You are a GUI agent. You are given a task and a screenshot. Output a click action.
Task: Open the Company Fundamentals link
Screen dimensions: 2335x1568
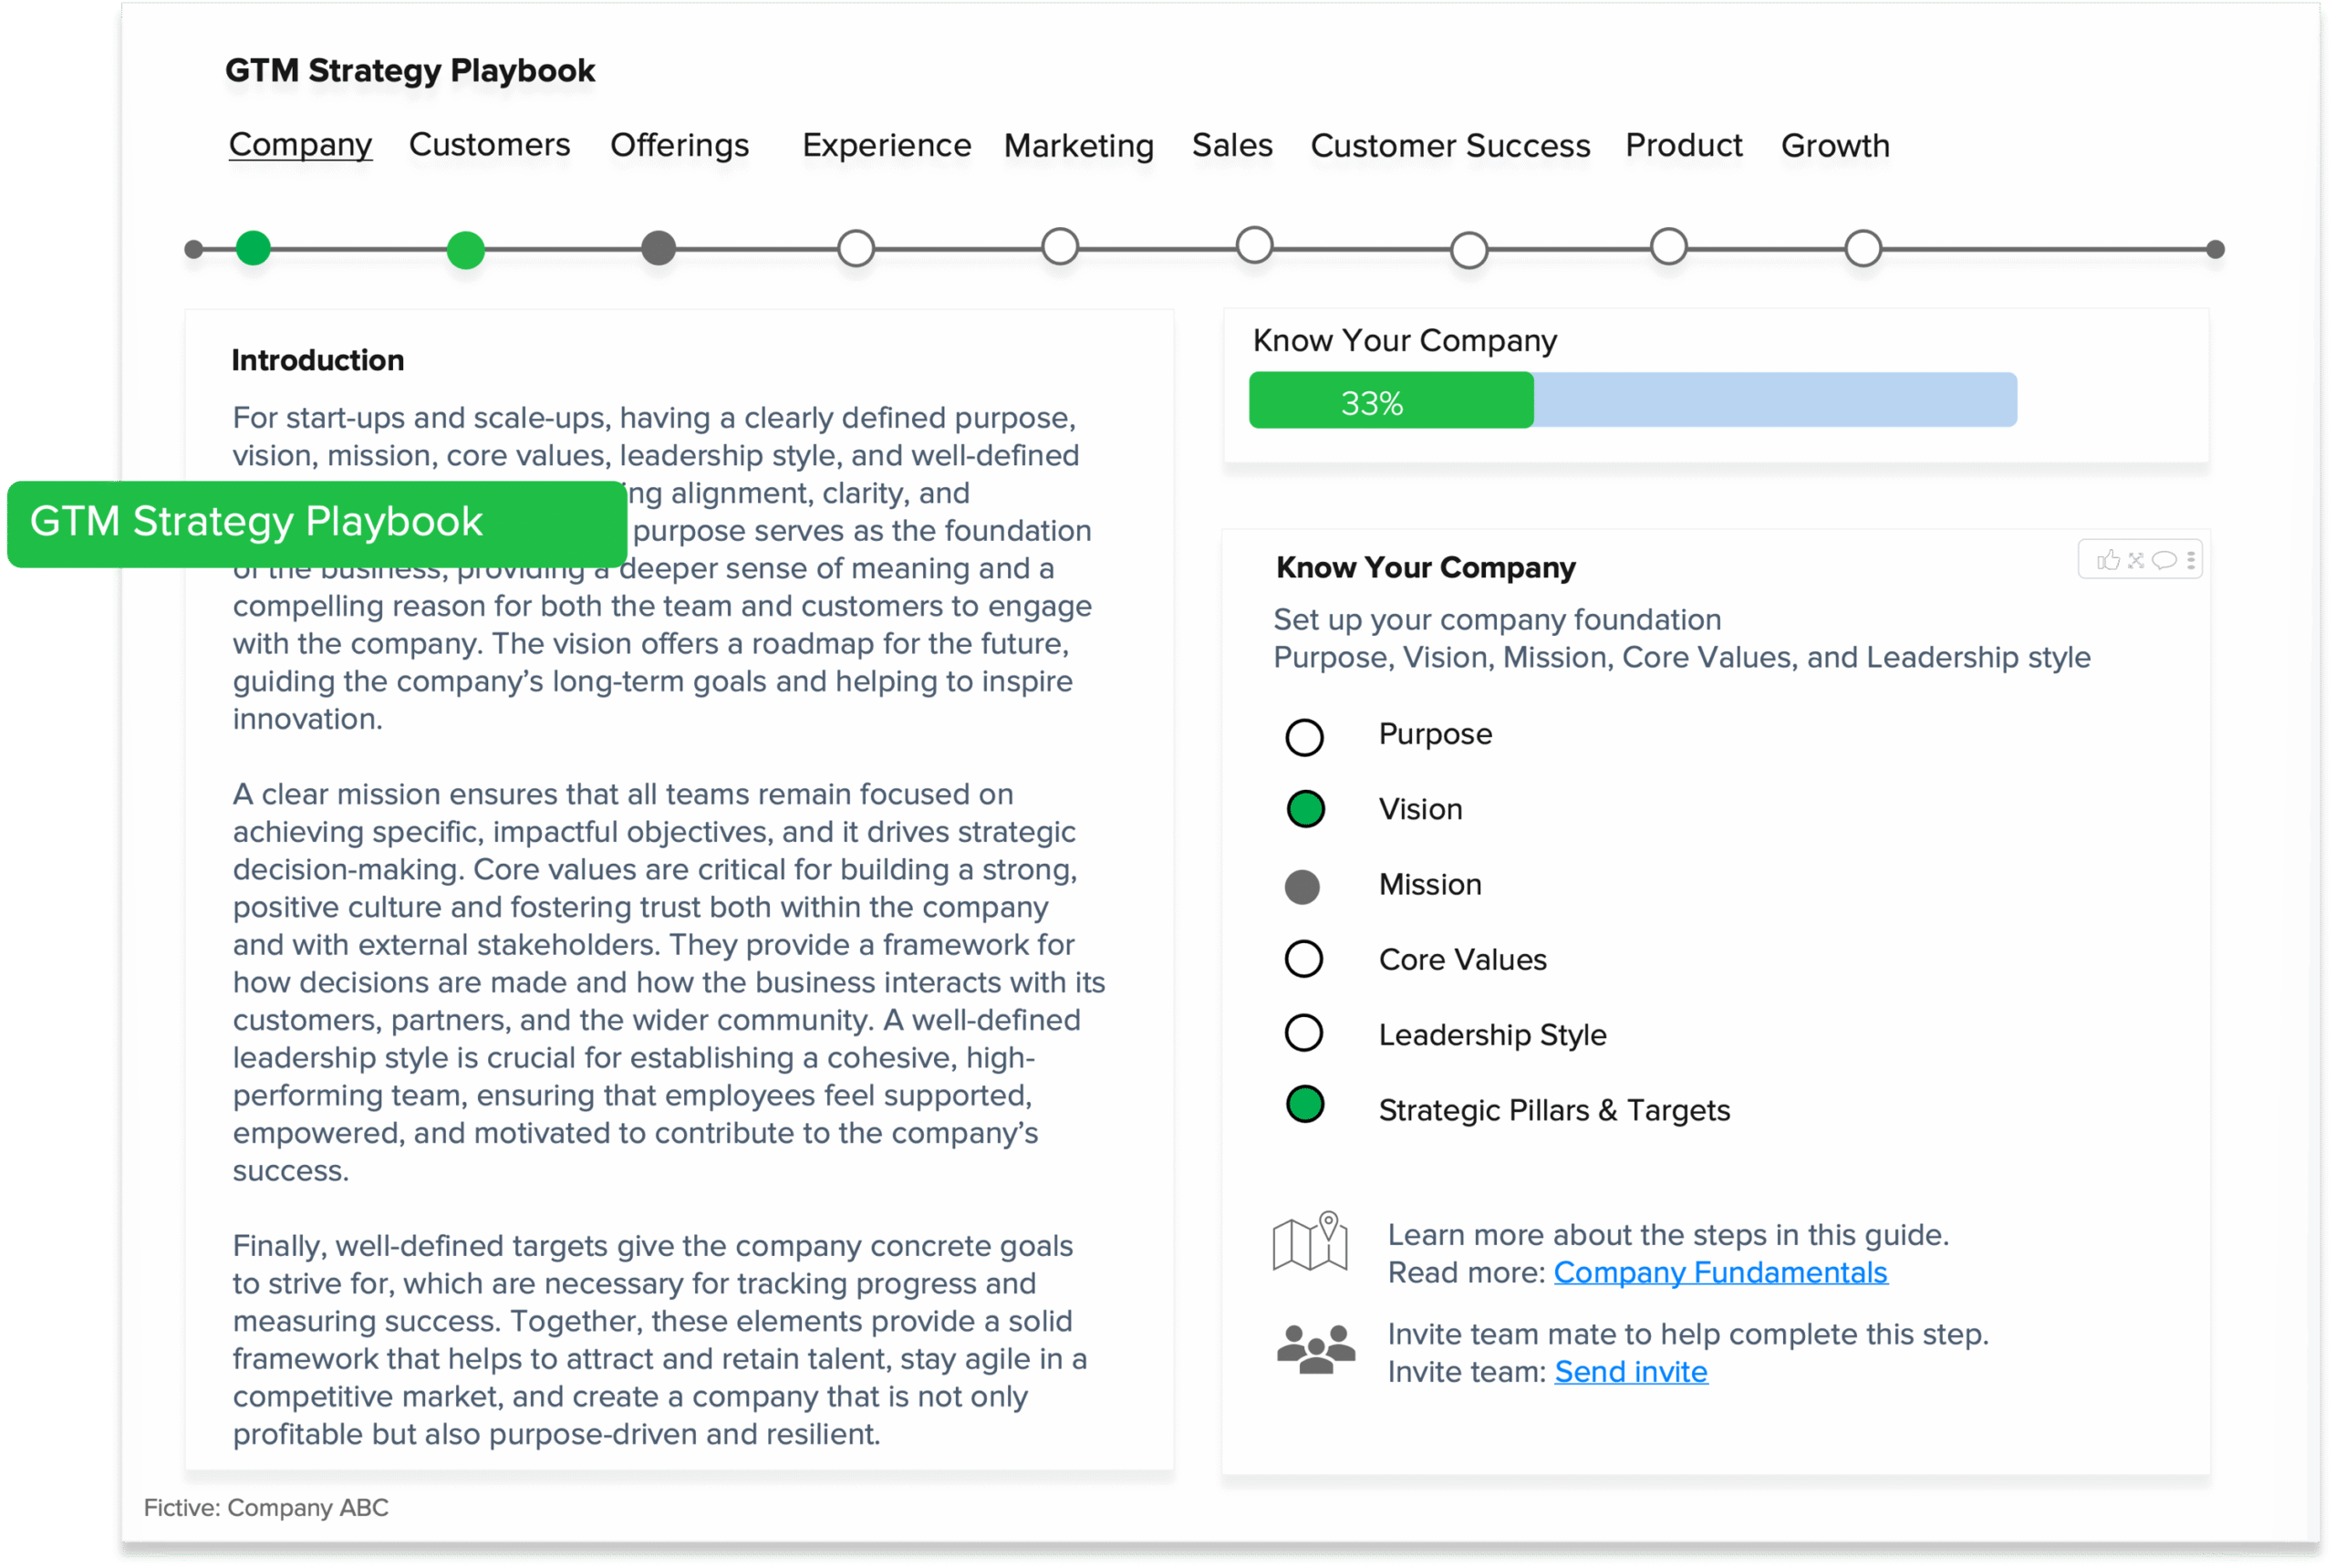pyautogui.click(x=1720, y=1273)
